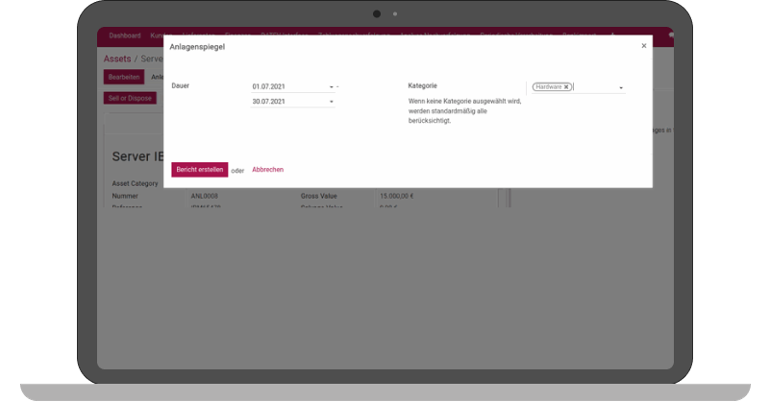The image size is (770, 402).
Task: Click the Nummer value ANL0008
Action: pyautogui.click(x=205, y=197)
